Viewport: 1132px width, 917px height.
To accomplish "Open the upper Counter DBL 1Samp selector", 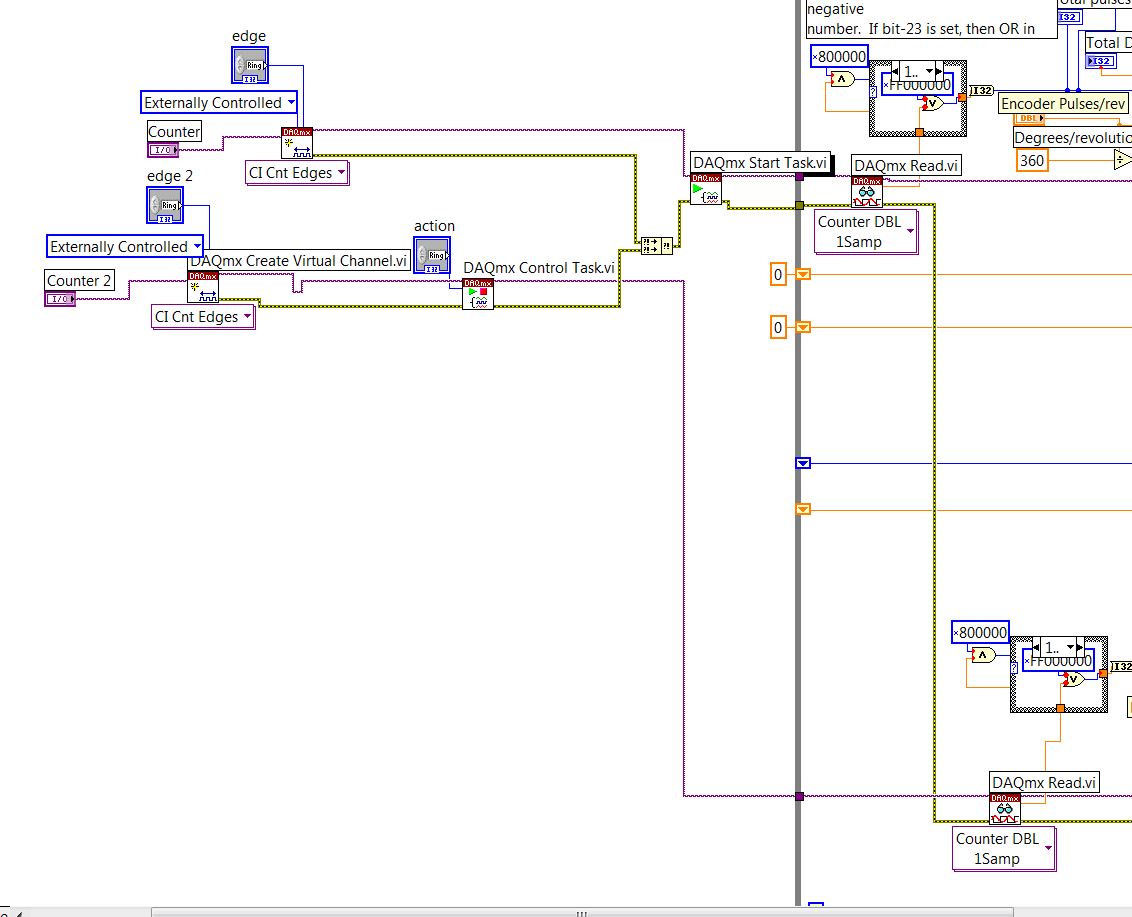I will (x=866, y=232).
